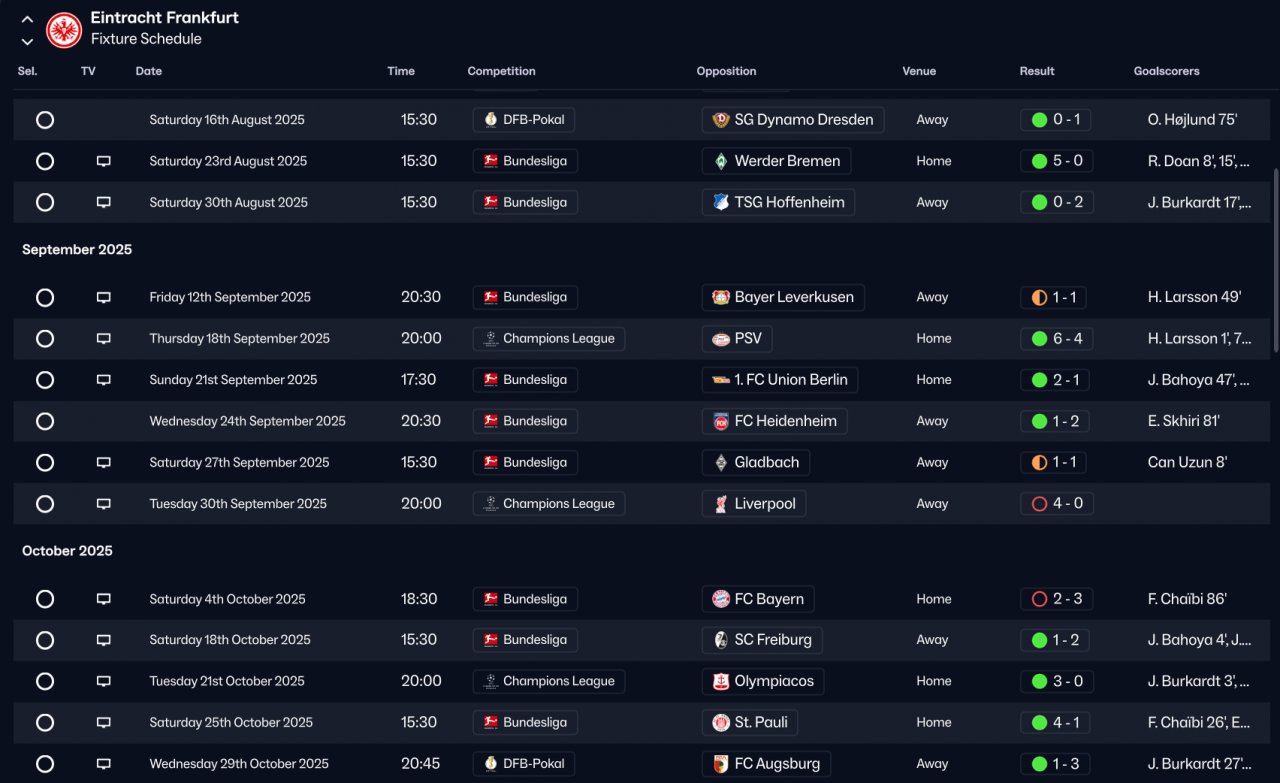
Task: Open the 2 - 3 result against FC Bayern
Action: tap(1056, 599)
